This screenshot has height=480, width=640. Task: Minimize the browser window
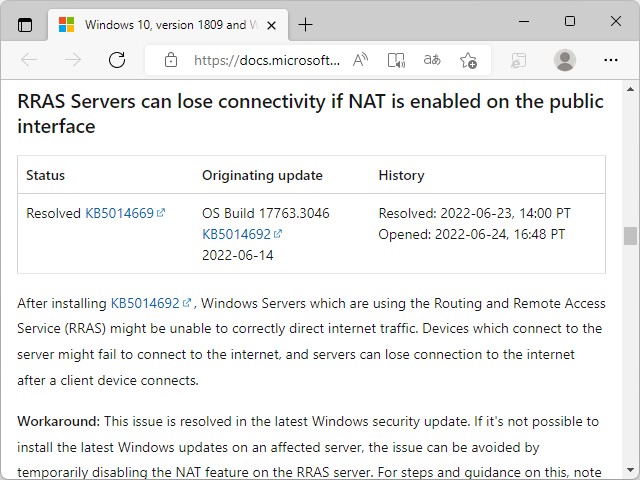tap(524, 21)
